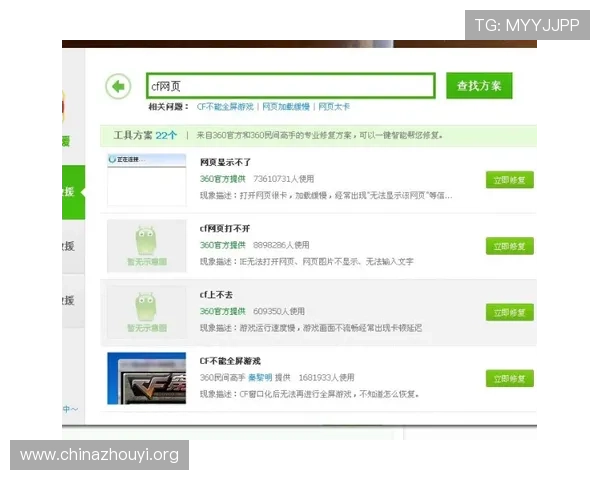Select the CF不能全屏游戏 result title
The height and width of the screenshot is (480, 600).
pyautogui.click(x=230, y=361)
